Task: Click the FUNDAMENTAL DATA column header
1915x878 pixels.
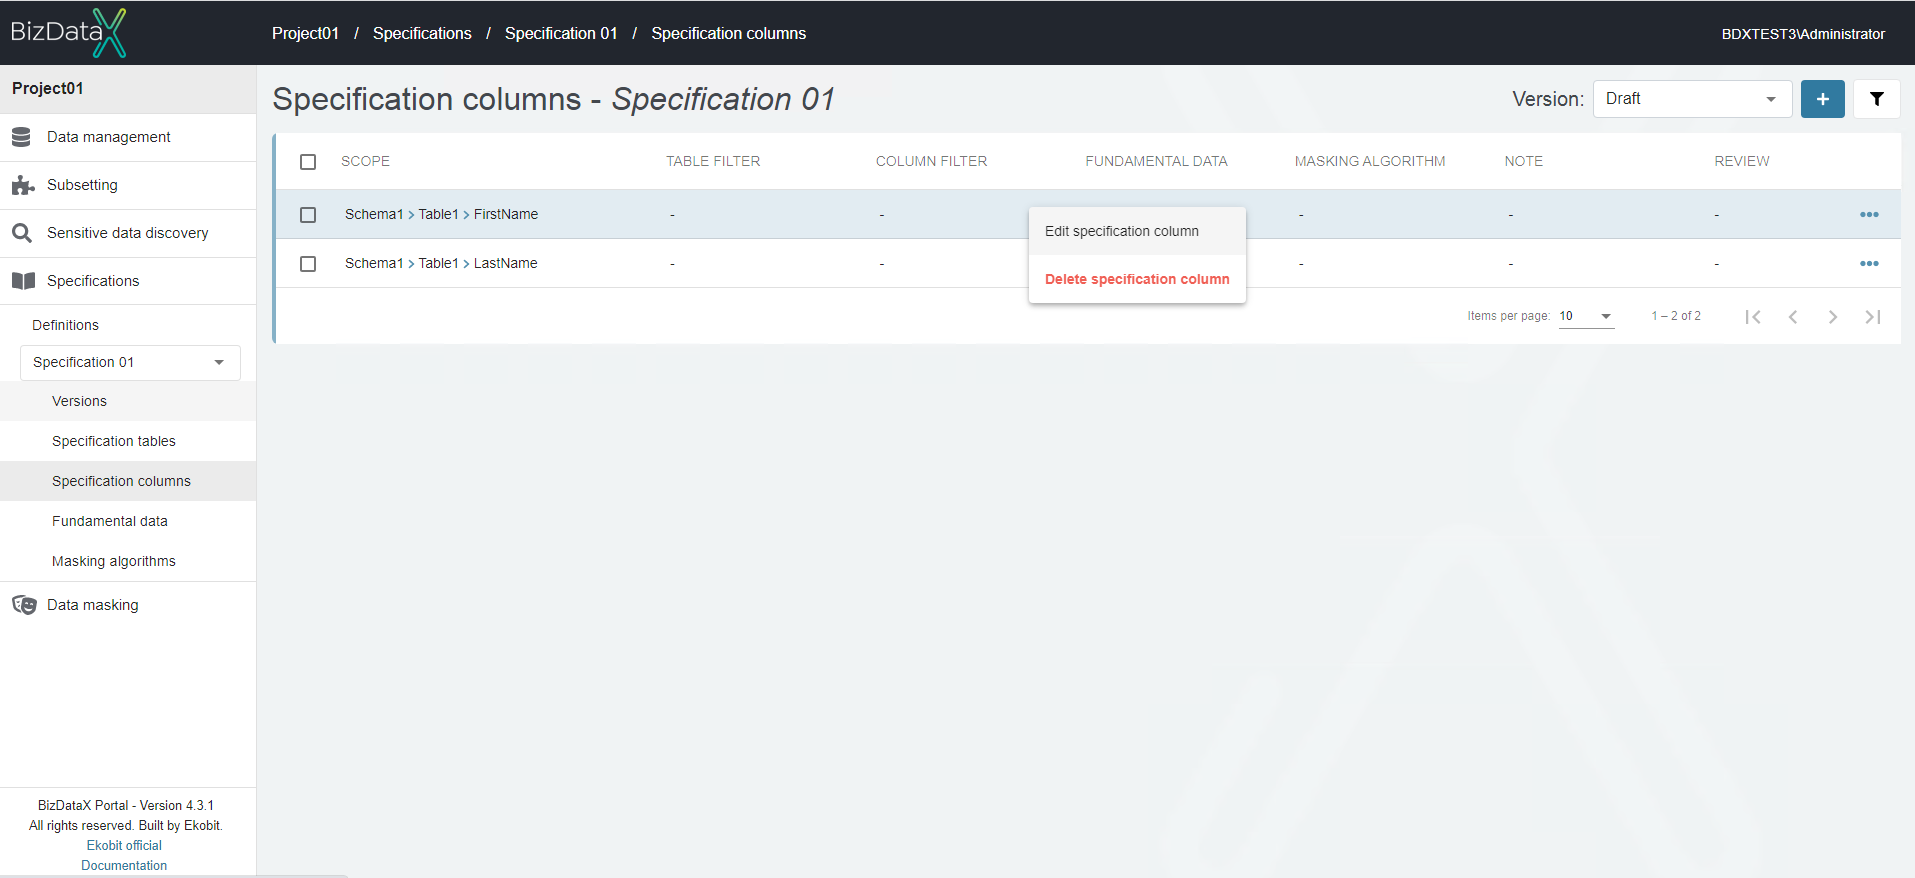Action: (x=1156, y=161)
